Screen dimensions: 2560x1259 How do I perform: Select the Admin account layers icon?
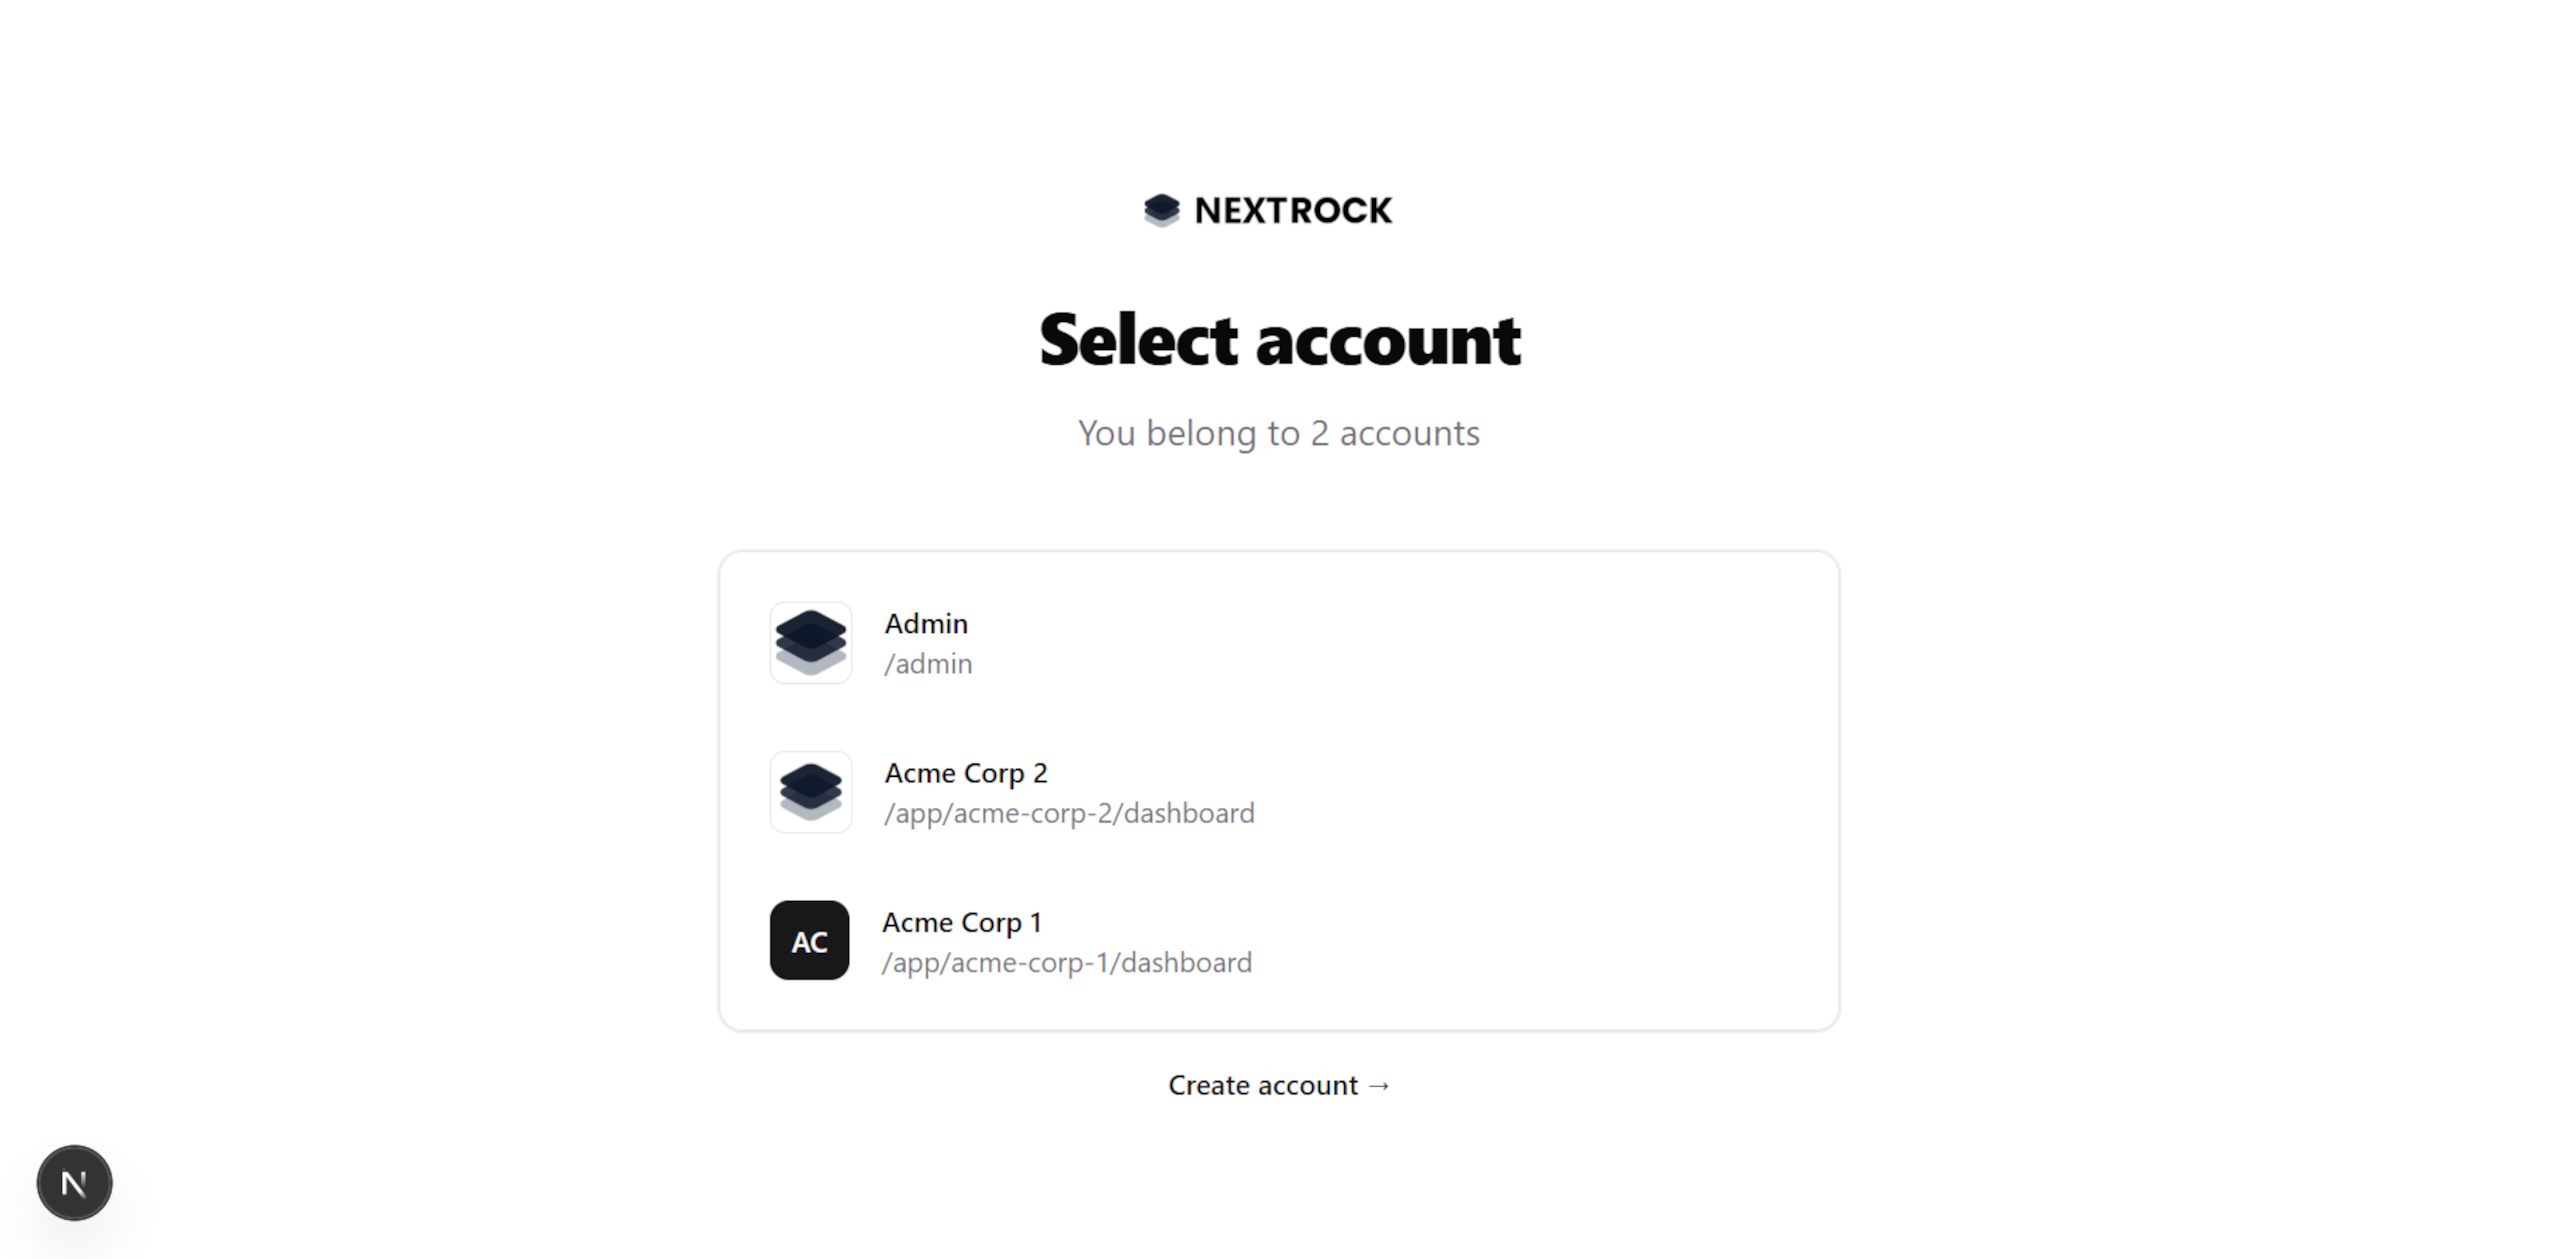click(x=810, y=643)
